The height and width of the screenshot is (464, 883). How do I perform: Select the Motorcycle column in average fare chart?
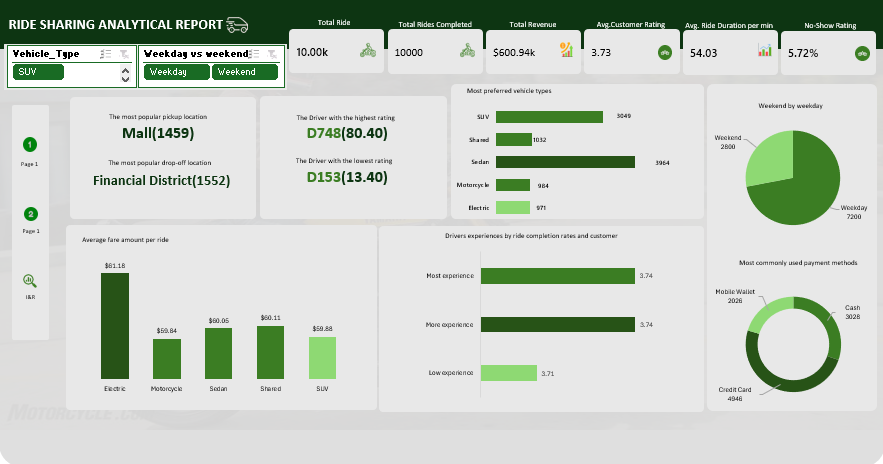167,359
